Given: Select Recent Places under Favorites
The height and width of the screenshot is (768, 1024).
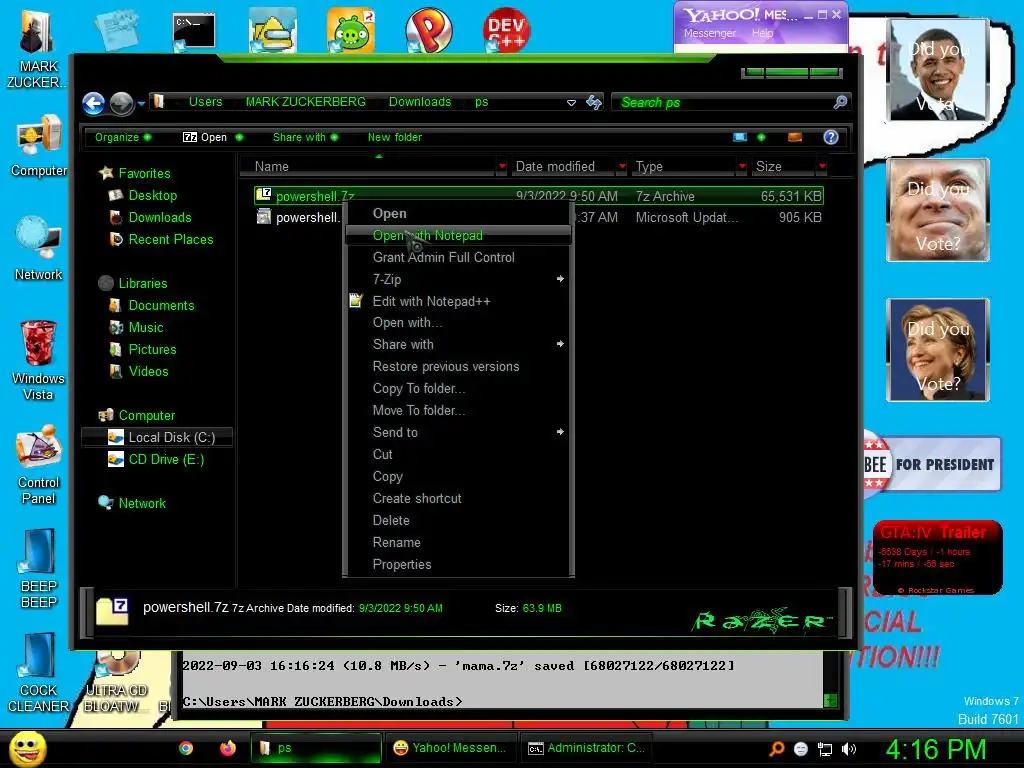Looking at the screenshot, I should point(170,240).
